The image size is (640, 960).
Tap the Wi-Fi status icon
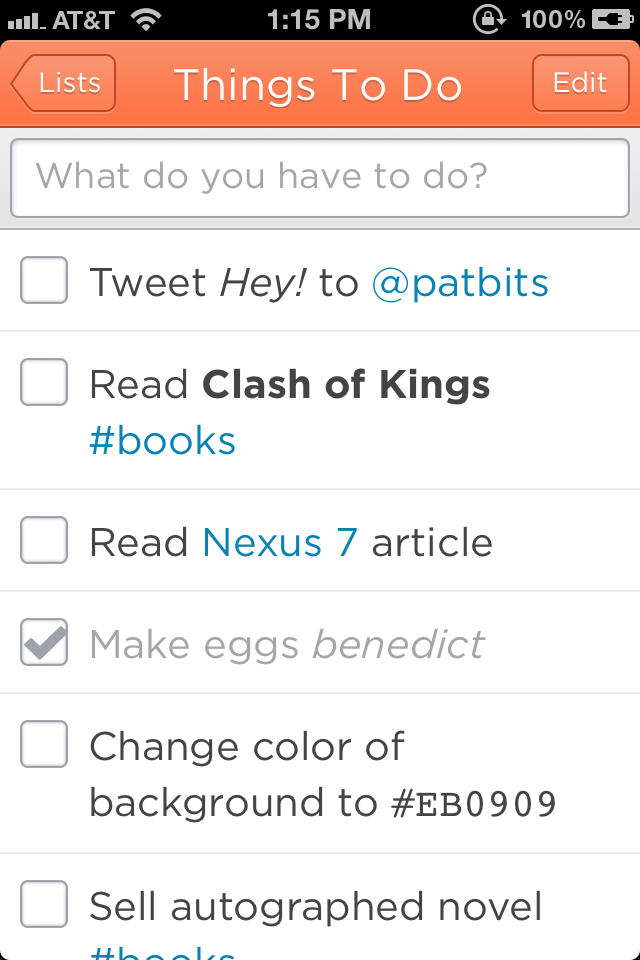coord(146,20)
